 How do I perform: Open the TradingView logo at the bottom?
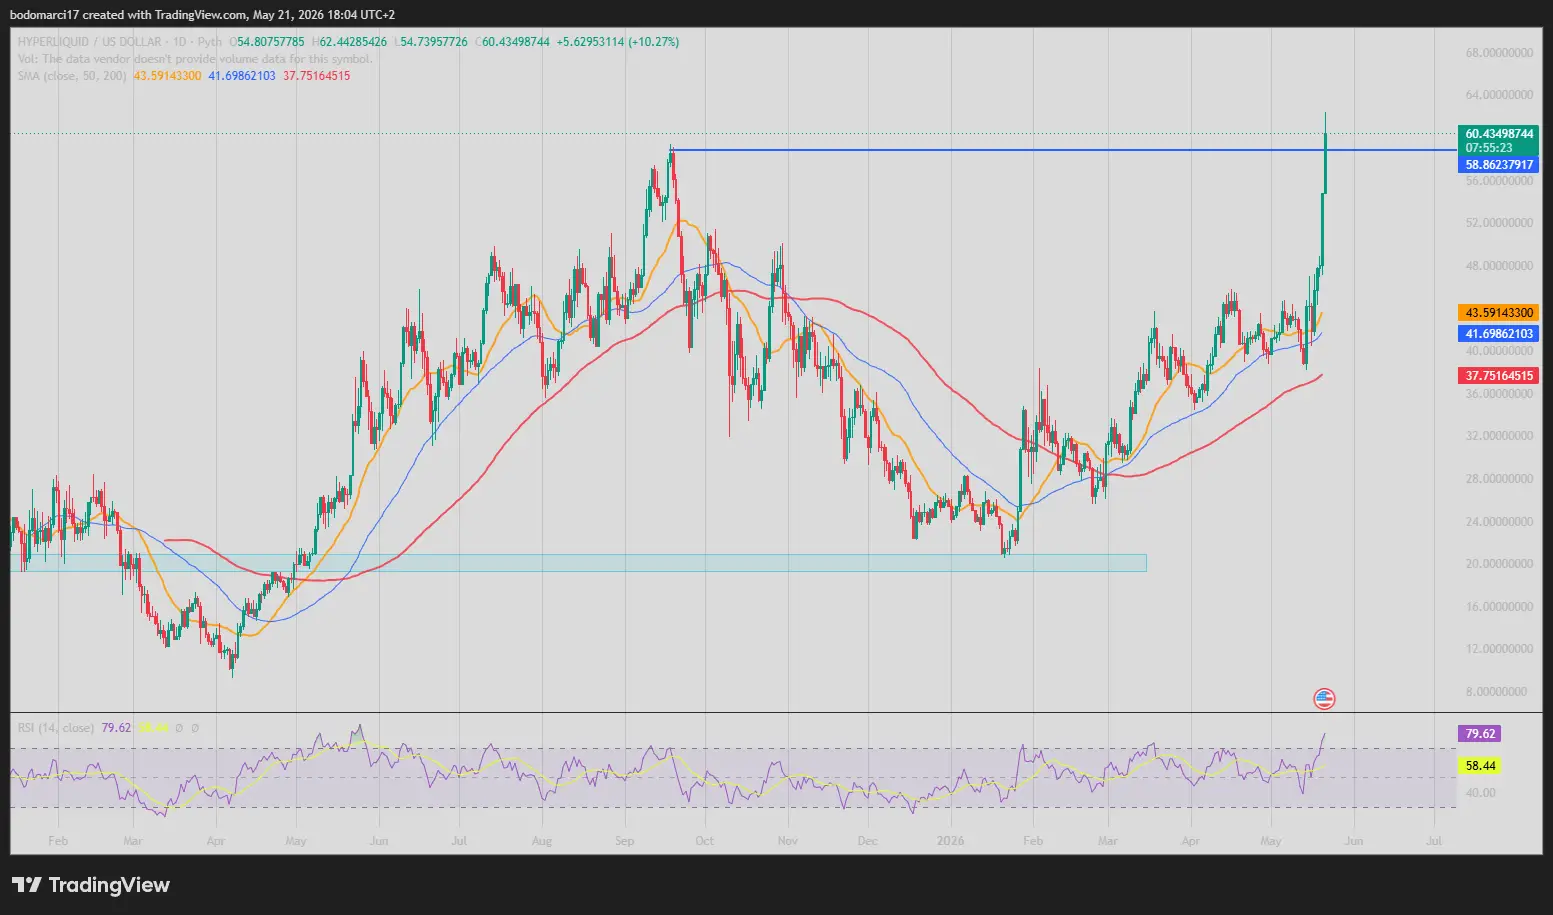[91, 885]
